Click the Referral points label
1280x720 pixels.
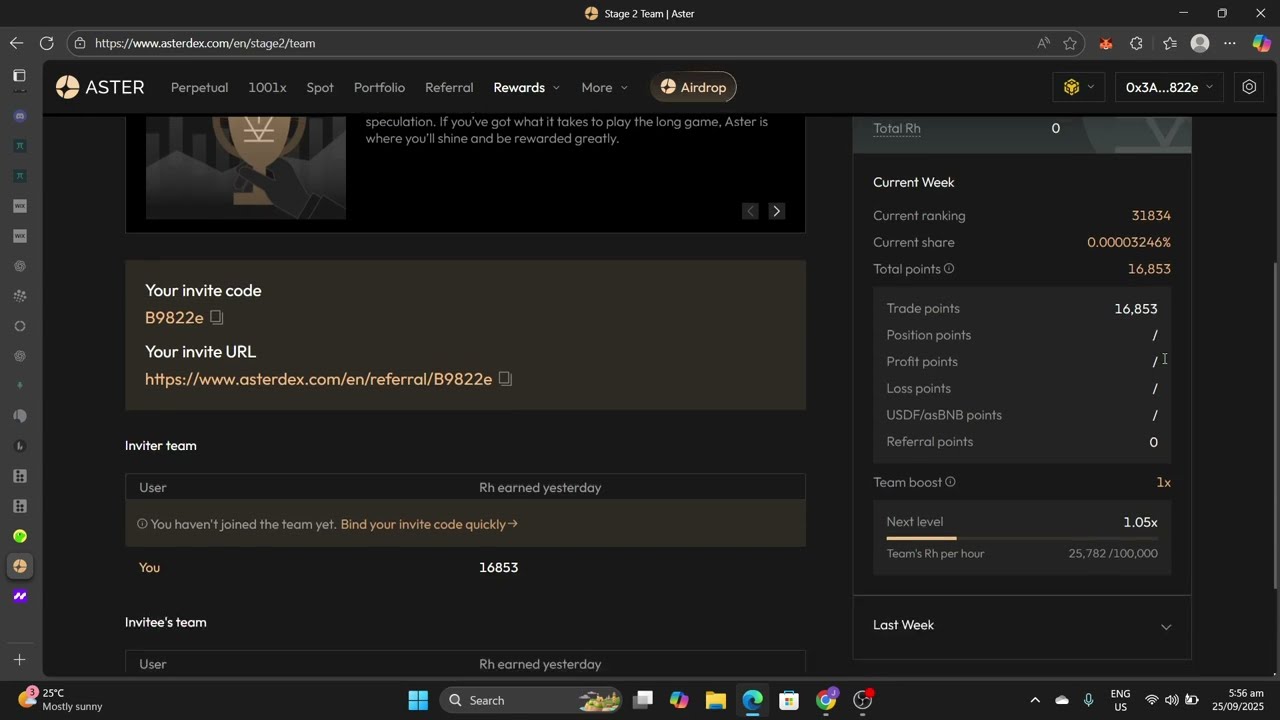pos(929,441)
